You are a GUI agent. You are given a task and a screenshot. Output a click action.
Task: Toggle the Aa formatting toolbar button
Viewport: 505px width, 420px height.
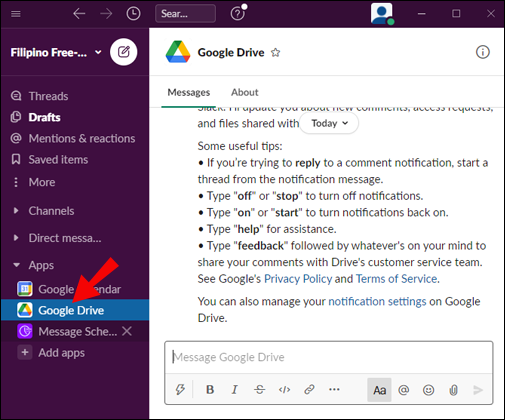(x=379, y=390)
